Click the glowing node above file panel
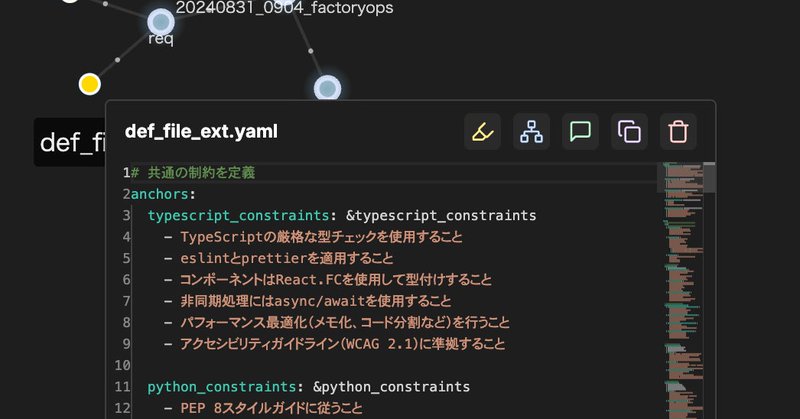 coord(327,88)
